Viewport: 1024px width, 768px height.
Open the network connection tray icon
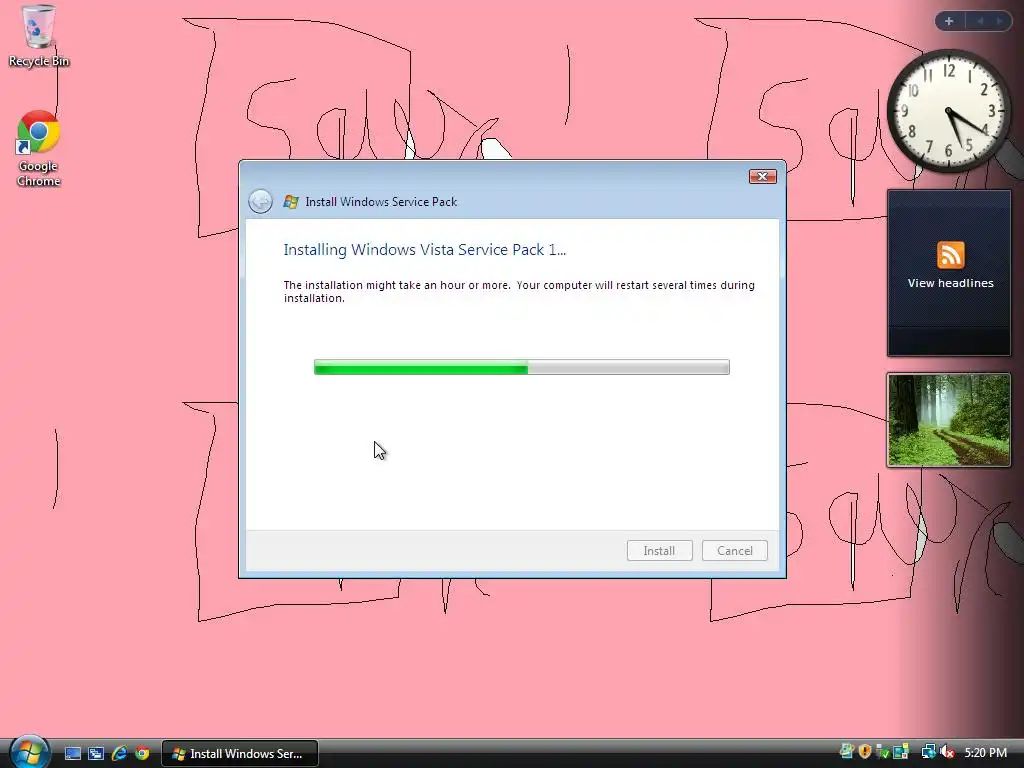click(928, 752)
